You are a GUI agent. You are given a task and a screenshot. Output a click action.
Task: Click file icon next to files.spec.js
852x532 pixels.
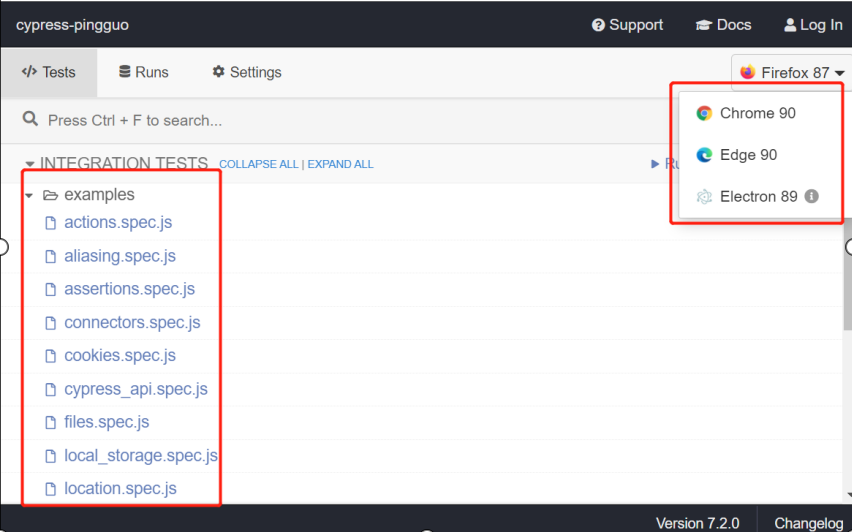(x=51, y=423)
